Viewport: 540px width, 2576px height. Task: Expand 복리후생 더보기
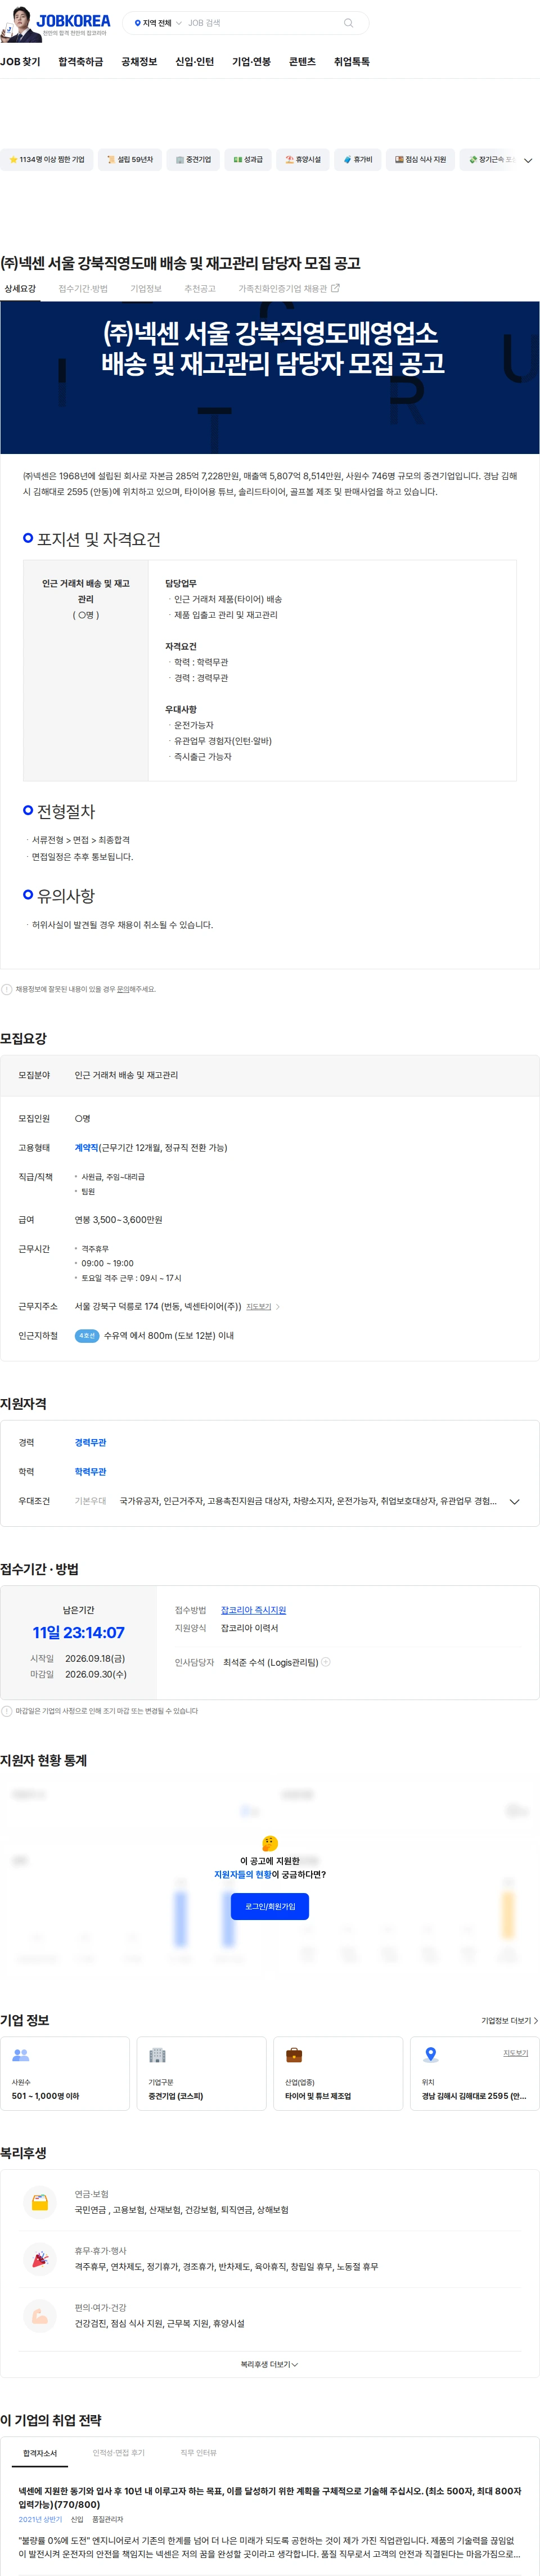pyautogui.click(x=269, y=2364)
